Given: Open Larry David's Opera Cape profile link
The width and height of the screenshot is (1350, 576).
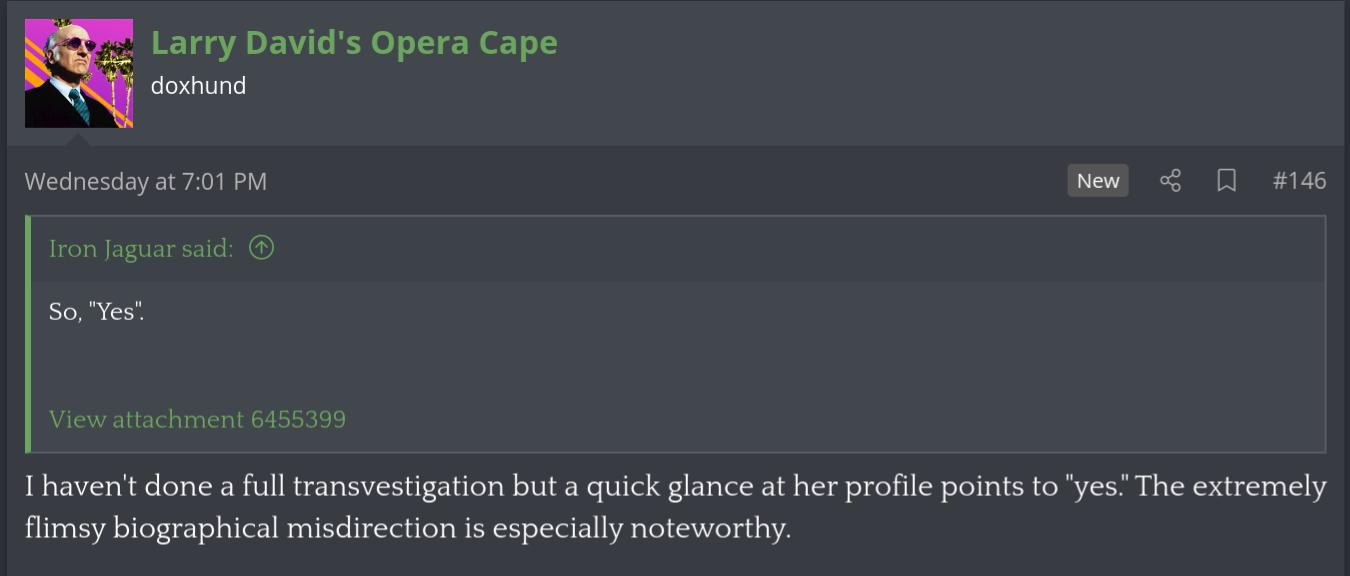Looking at the screenshot, I should 354,43.
